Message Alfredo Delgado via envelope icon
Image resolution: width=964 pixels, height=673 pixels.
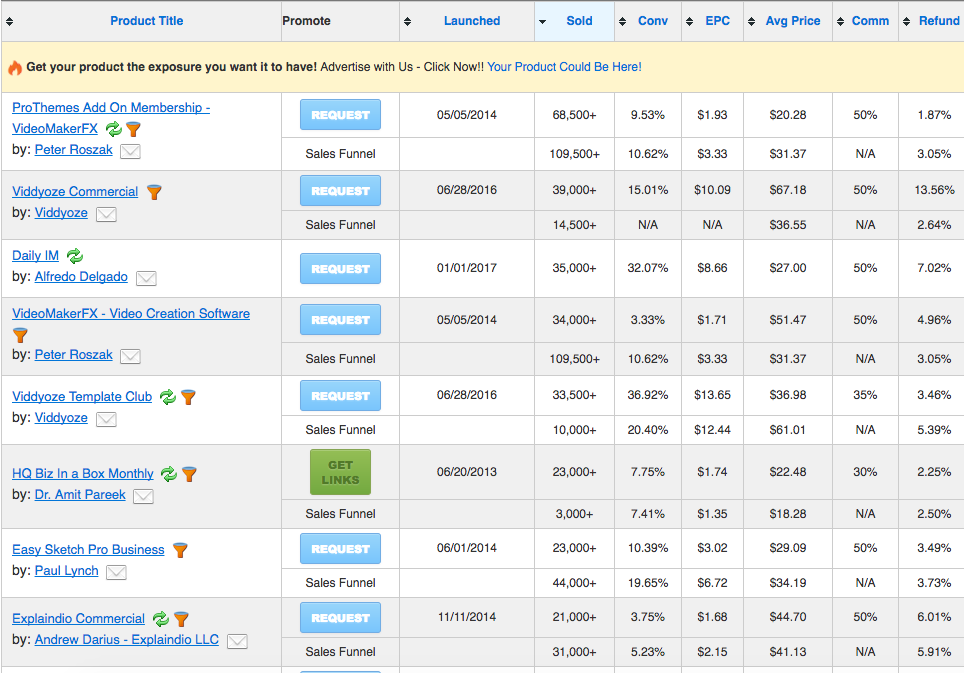click(146, 278)
